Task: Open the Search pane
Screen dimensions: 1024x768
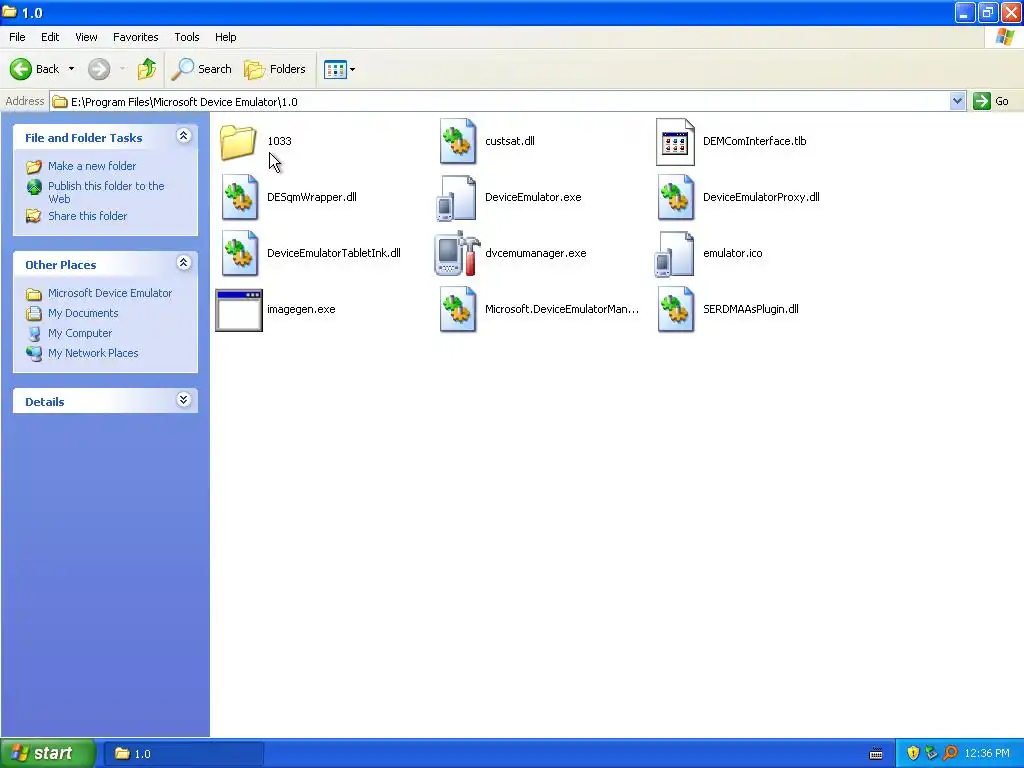Action: (202, 69)
